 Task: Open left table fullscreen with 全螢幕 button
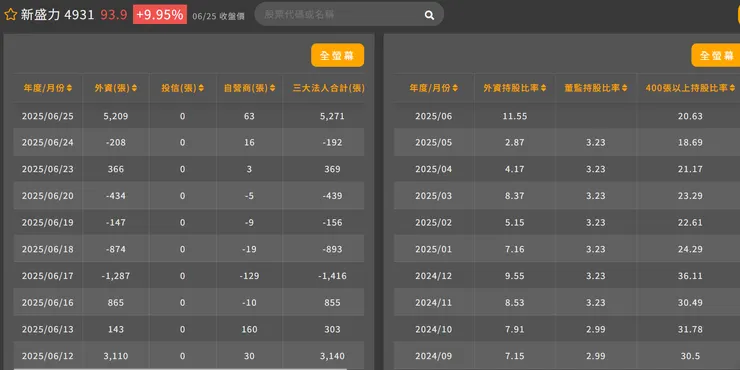coord(337,55)
